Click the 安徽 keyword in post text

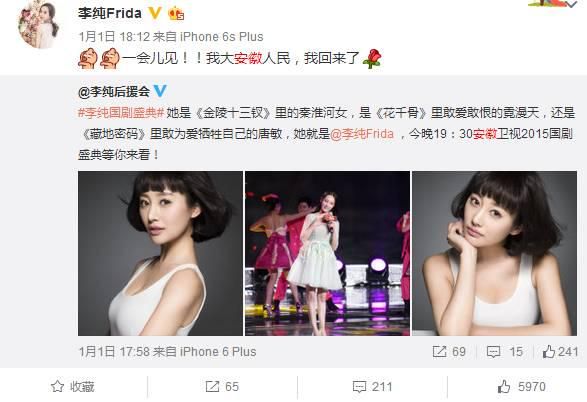tap(248, 58)
